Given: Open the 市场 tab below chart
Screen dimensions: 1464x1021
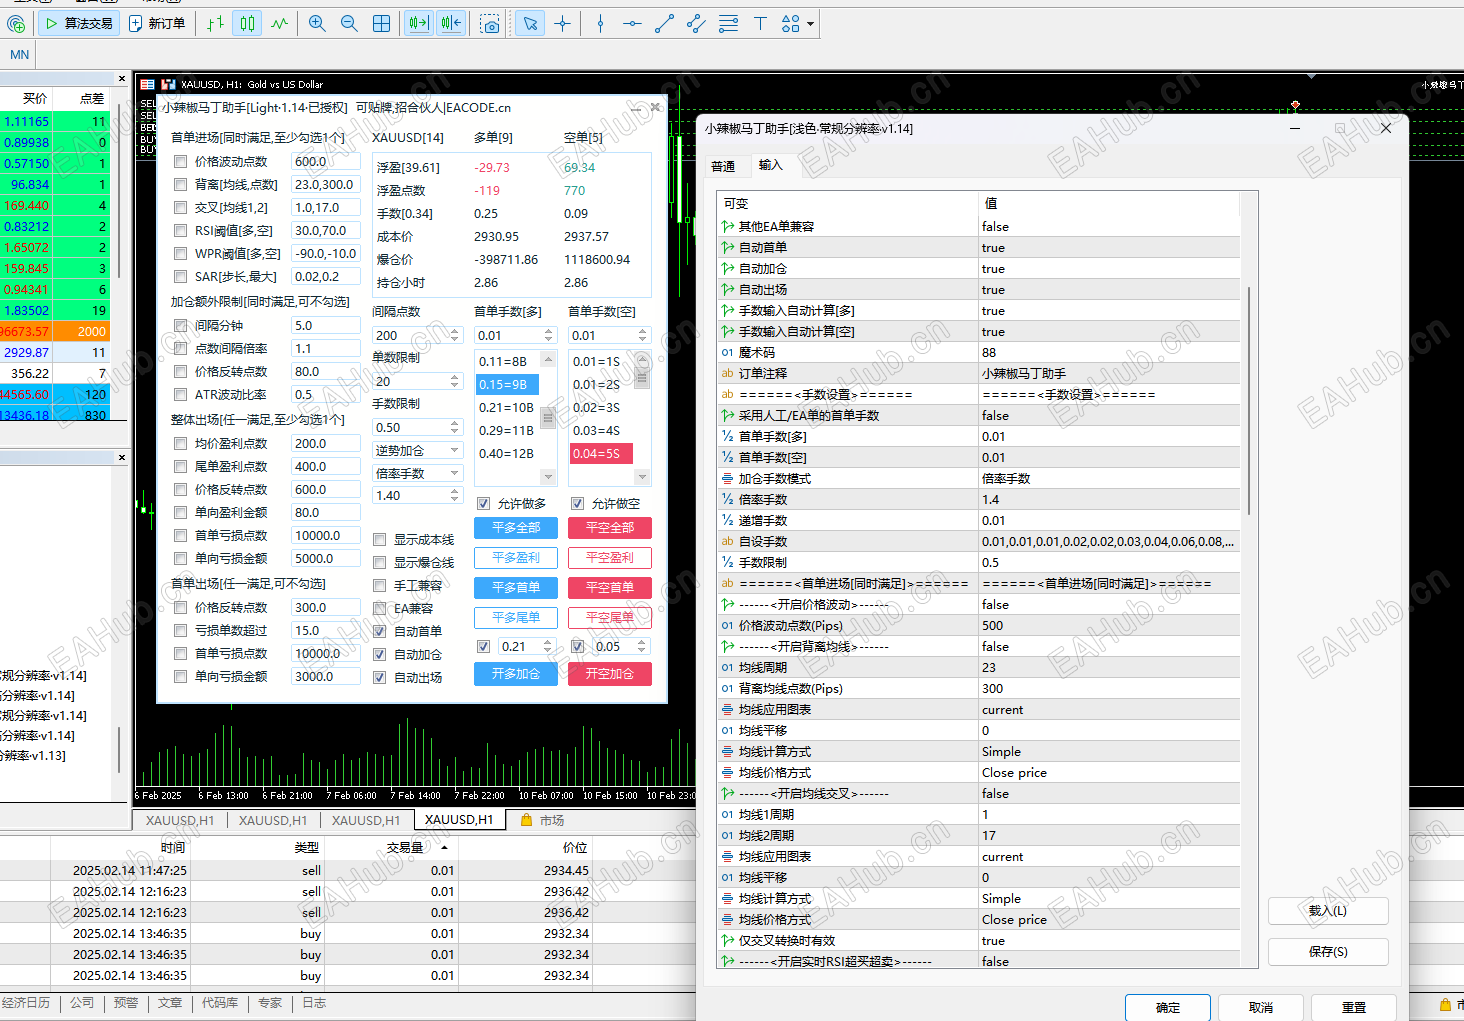Looking at the screenshot, I should 543,820.
